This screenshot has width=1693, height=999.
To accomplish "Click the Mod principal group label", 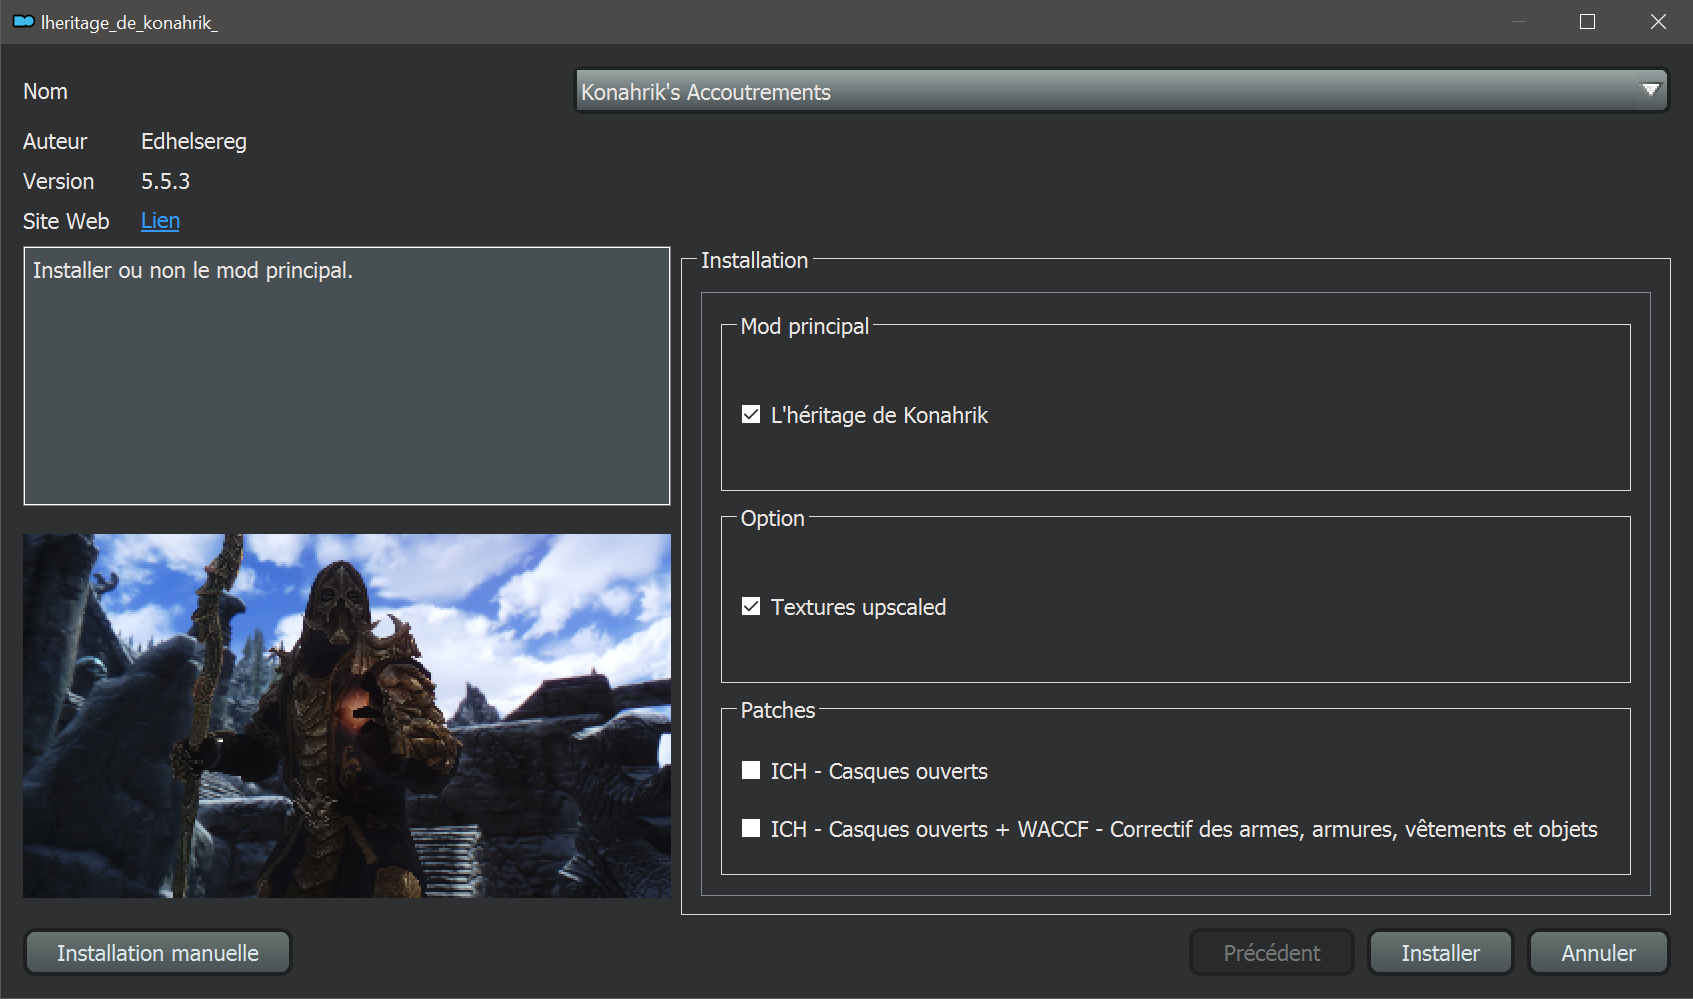I will (805, 326).
